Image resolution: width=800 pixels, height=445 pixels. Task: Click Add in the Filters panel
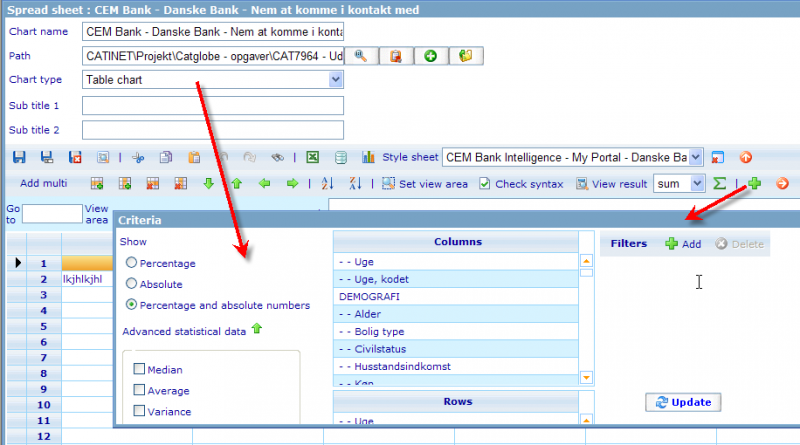[x=683, y=243]
